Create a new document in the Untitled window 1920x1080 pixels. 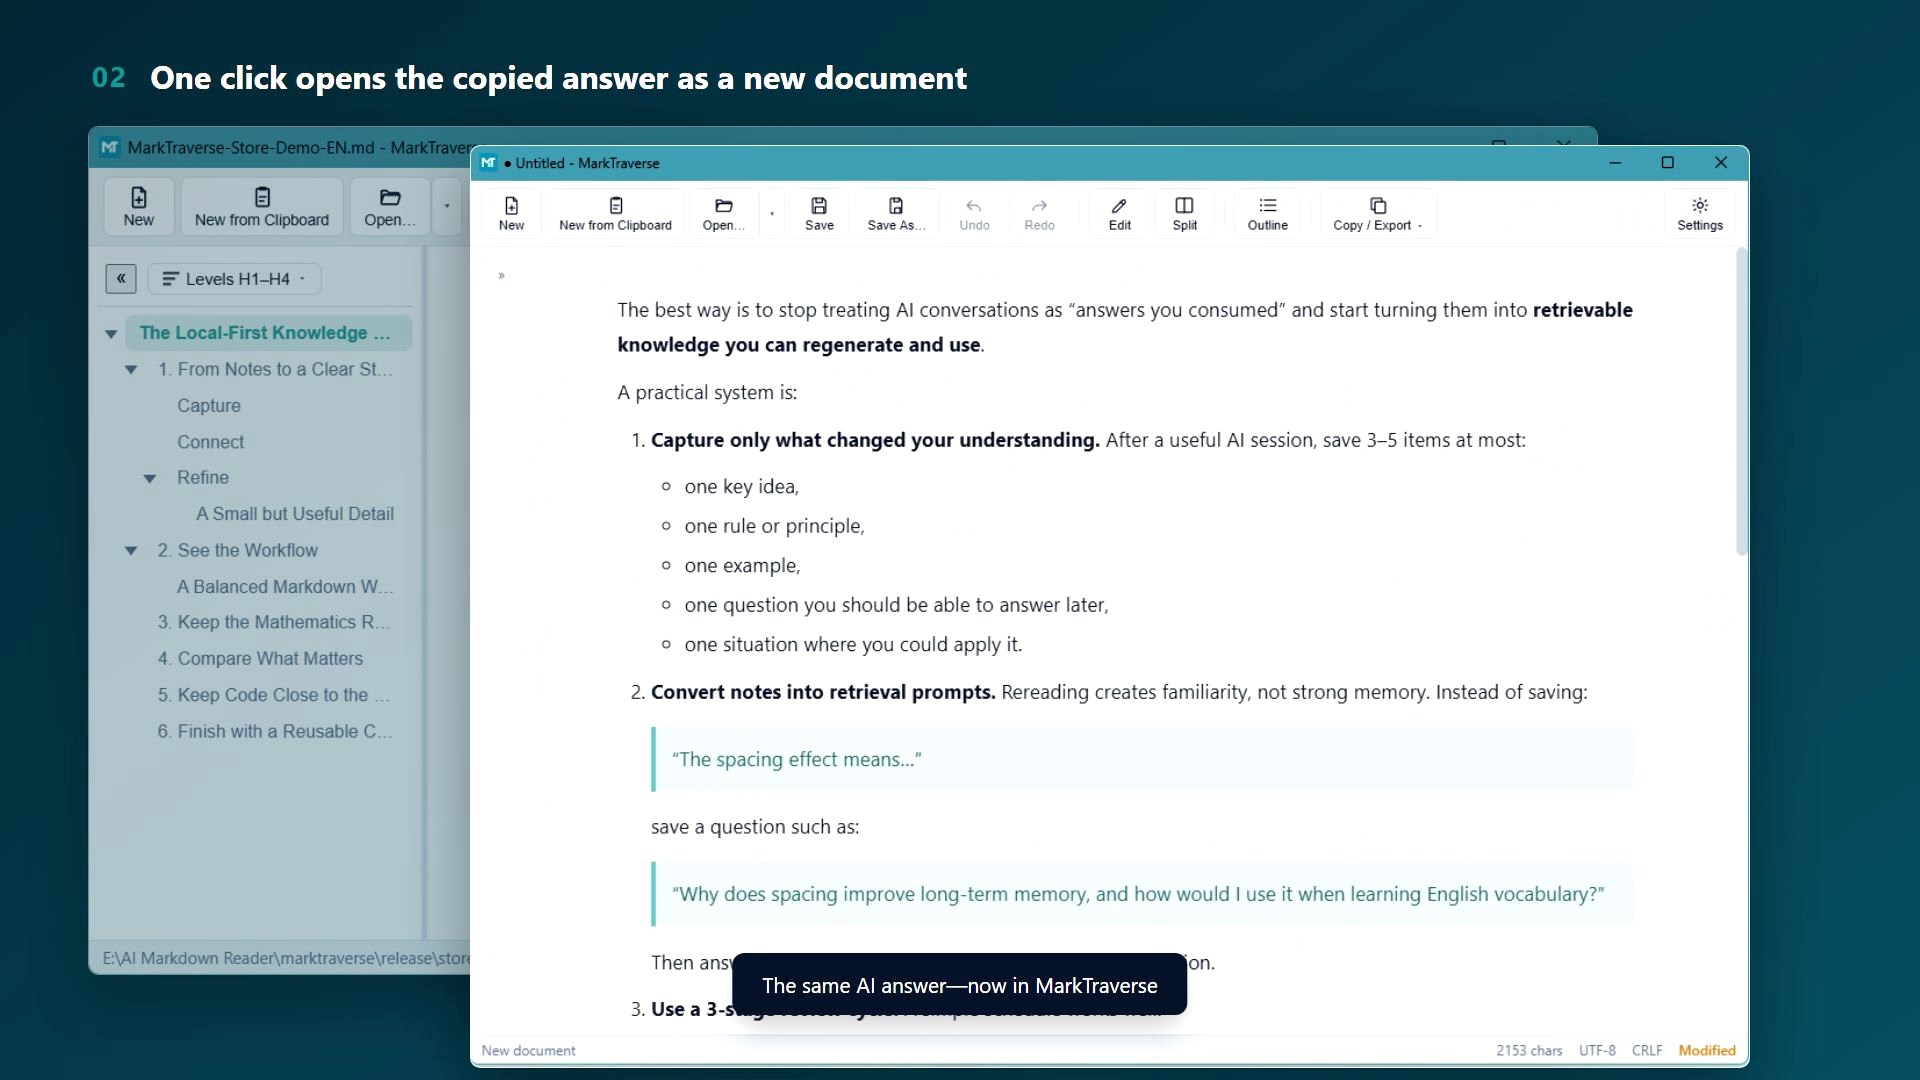pos(511,213)
